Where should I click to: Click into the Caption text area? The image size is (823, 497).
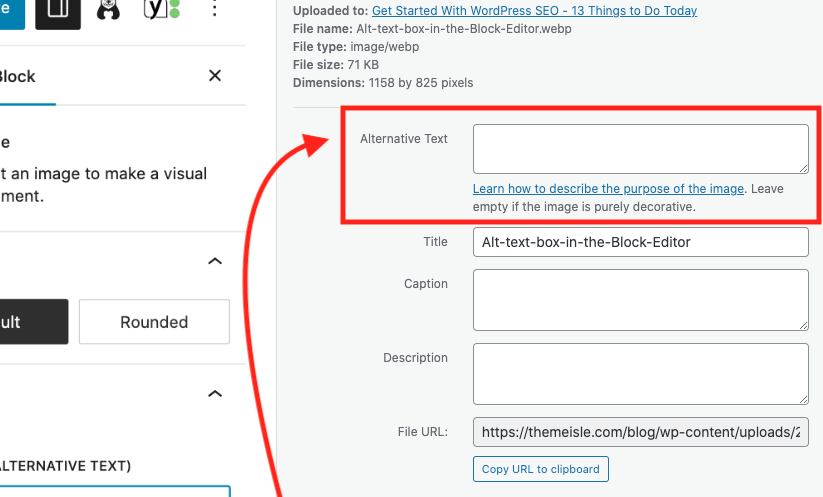point(640,300)
